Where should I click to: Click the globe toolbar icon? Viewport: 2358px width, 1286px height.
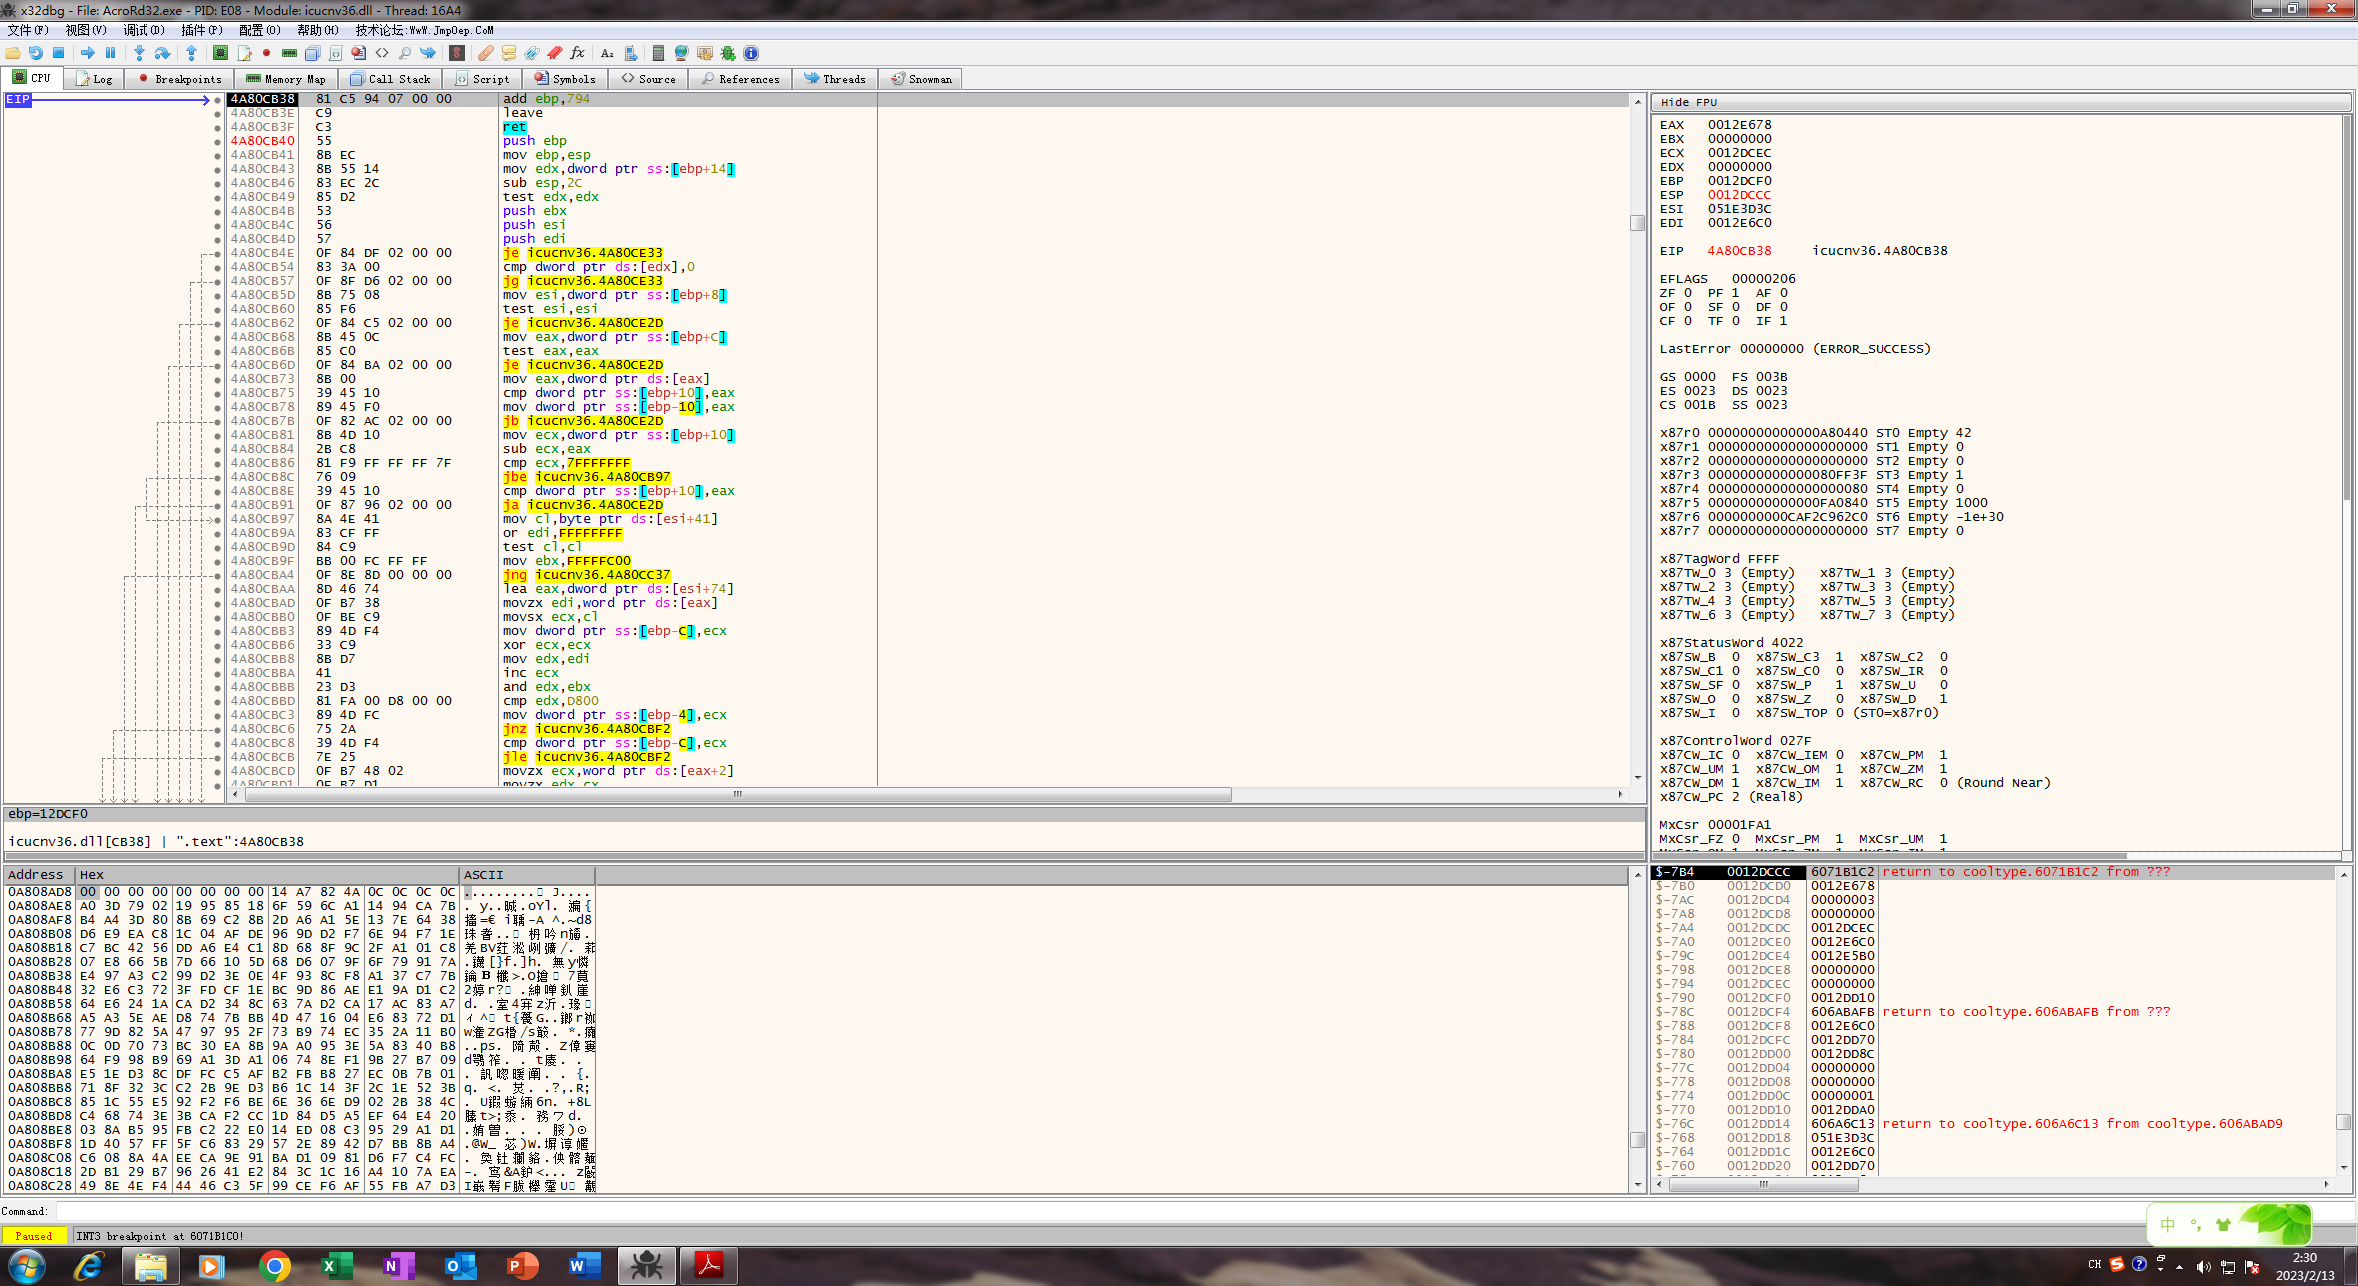click(682, 53)
